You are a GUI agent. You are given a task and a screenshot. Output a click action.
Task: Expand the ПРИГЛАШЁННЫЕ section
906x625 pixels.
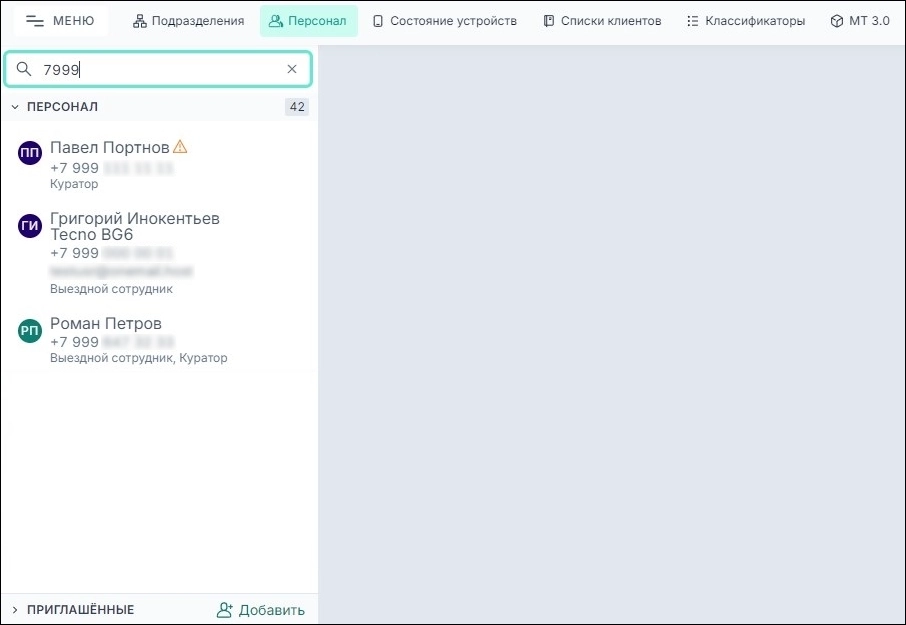(x=14, y=609)
